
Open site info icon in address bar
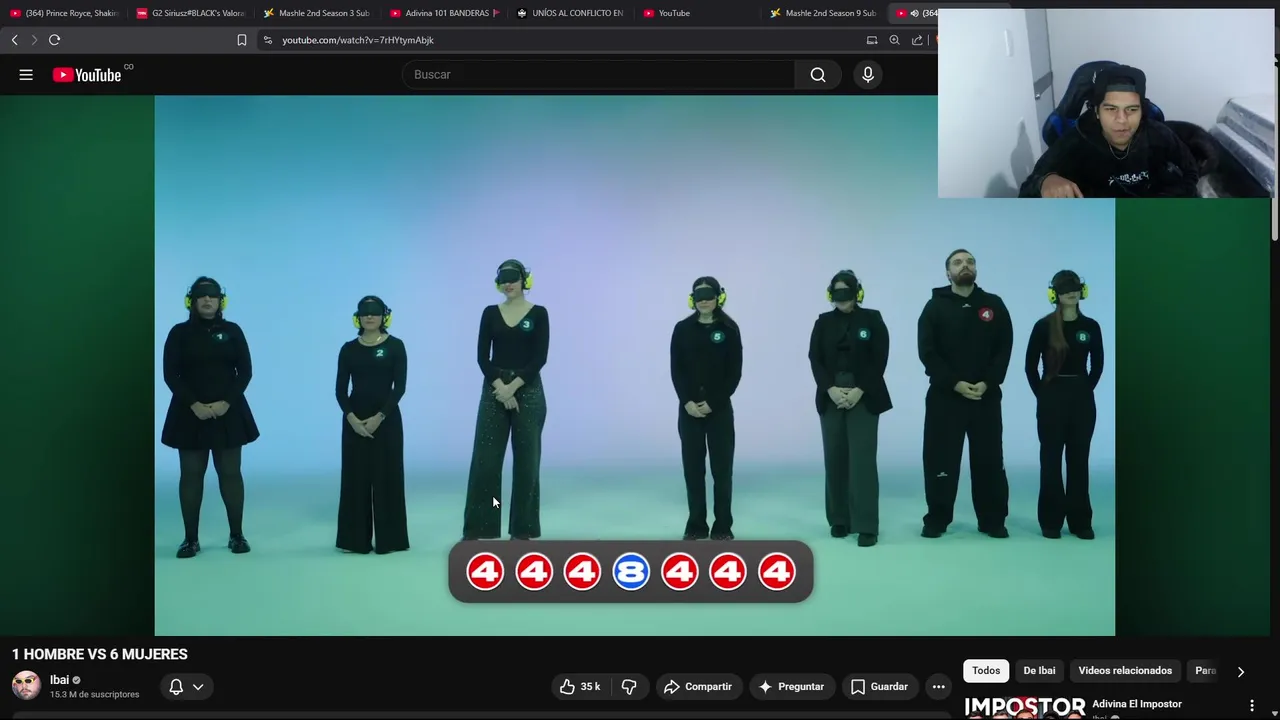pyautogui.click(x=267, y=40)
